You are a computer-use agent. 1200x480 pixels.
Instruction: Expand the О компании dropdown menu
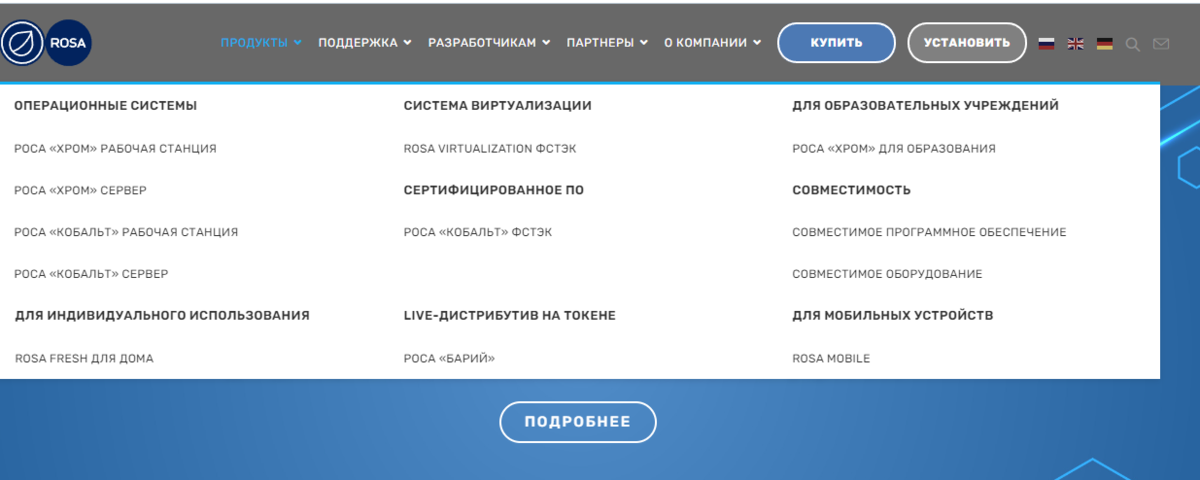(712, 43)
